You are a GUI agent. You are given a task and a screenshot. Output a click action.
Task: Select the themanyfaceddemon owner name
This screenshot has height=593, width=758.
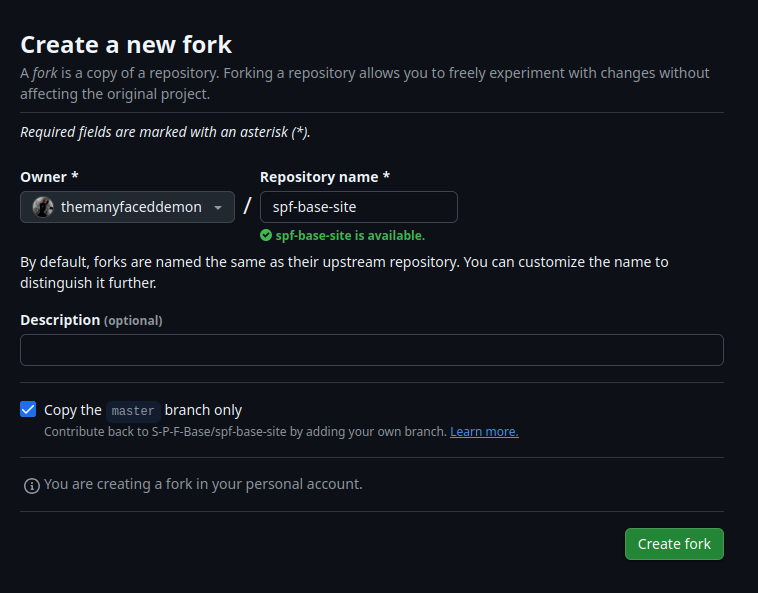131,207
